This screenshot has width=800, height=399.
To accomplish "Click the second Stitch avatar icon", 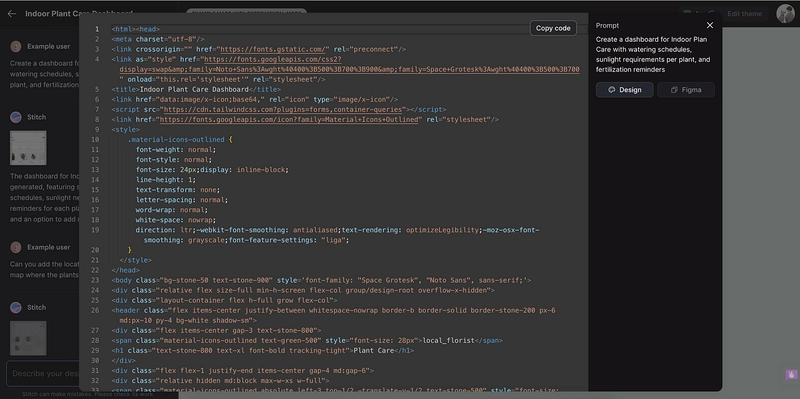I will point(16,307).
